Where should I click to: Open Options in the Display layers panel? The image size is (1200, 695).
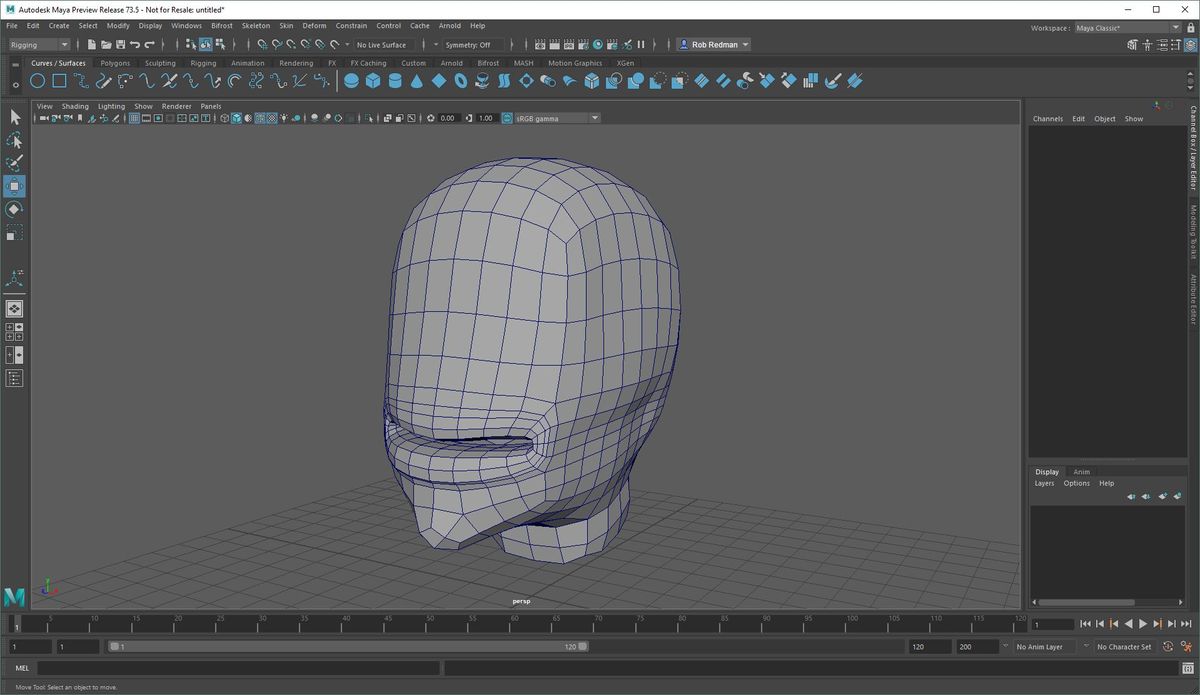1077,483
